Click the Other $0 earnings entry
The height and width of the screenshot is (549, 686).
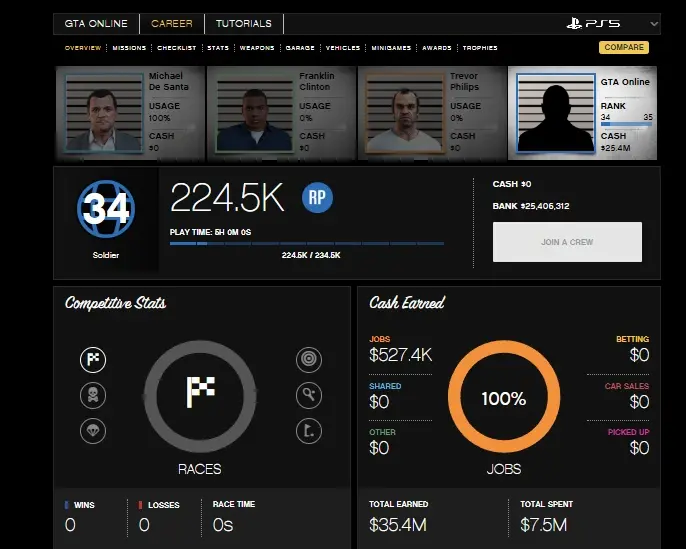tap(382, 442)
